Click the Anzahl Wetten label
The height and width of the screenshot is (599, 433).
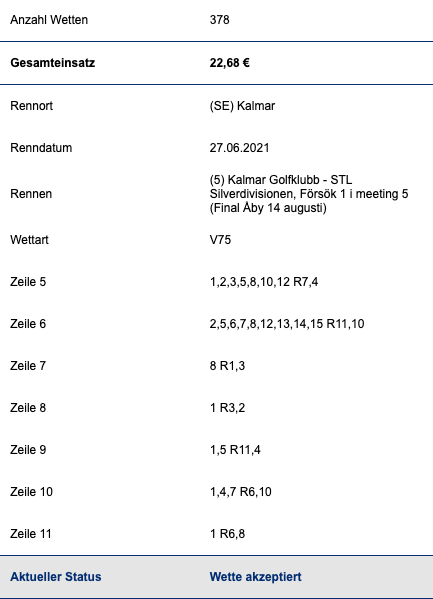tap(49, 19)
